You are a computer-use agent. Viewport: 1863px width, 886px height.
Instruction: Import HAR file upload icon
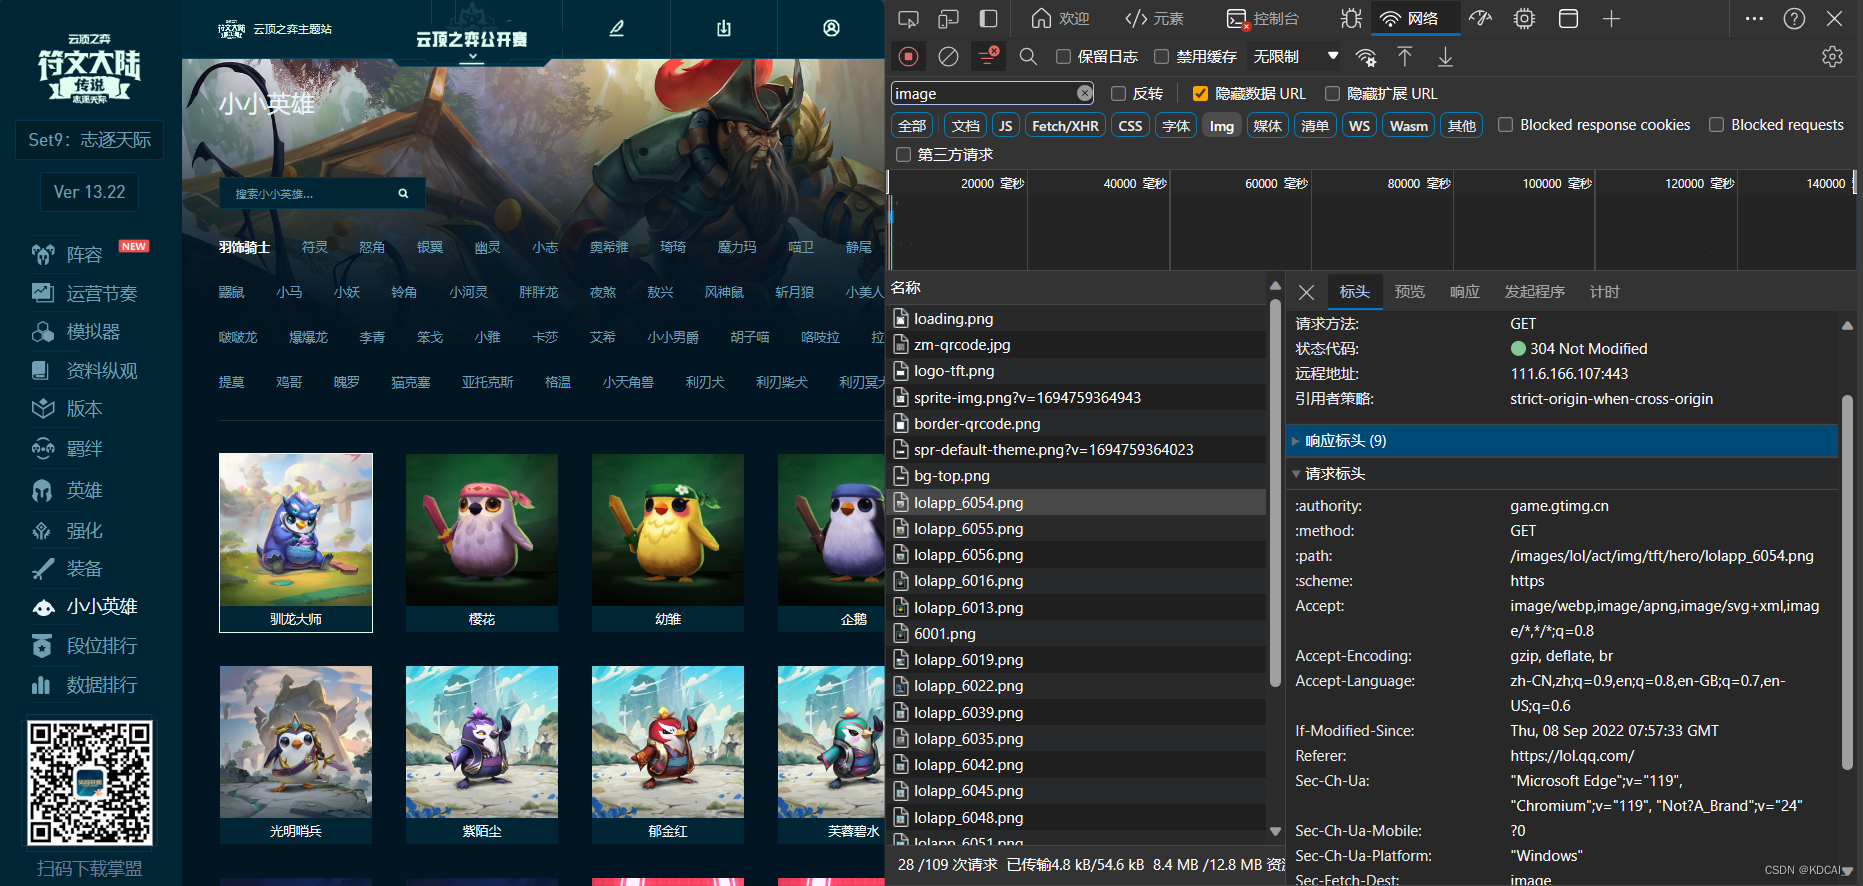1404,57
